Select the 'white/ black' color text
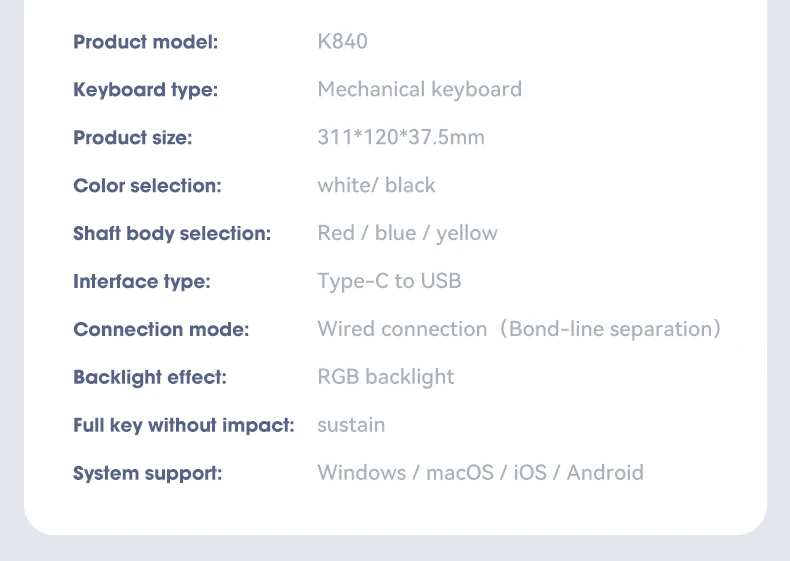This screenshot has width=790, height=561. pyautogui.click(x=376, y=186)
